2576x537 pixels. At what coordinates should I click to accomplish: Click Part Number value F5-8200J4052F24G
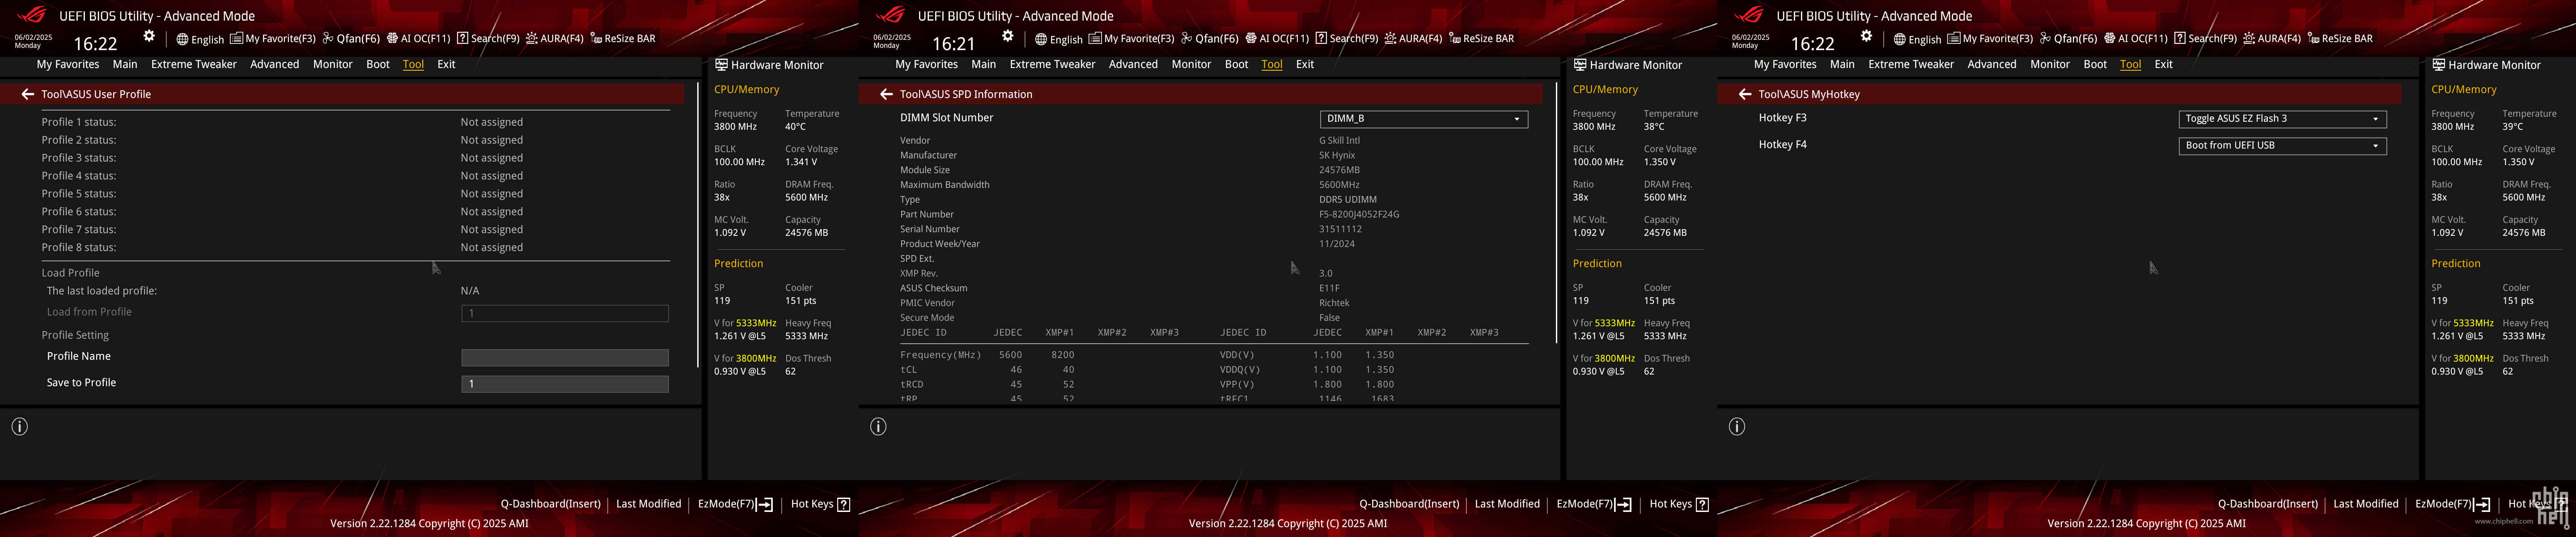coord(1359,214)
